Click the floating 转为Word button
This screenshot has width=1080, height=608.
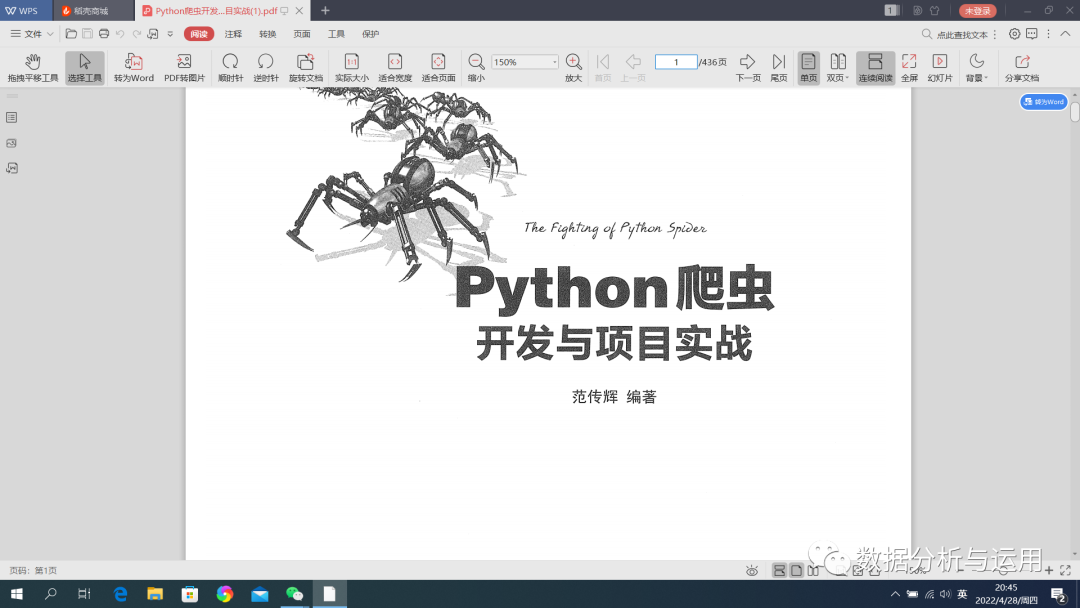click(1043, 102)
